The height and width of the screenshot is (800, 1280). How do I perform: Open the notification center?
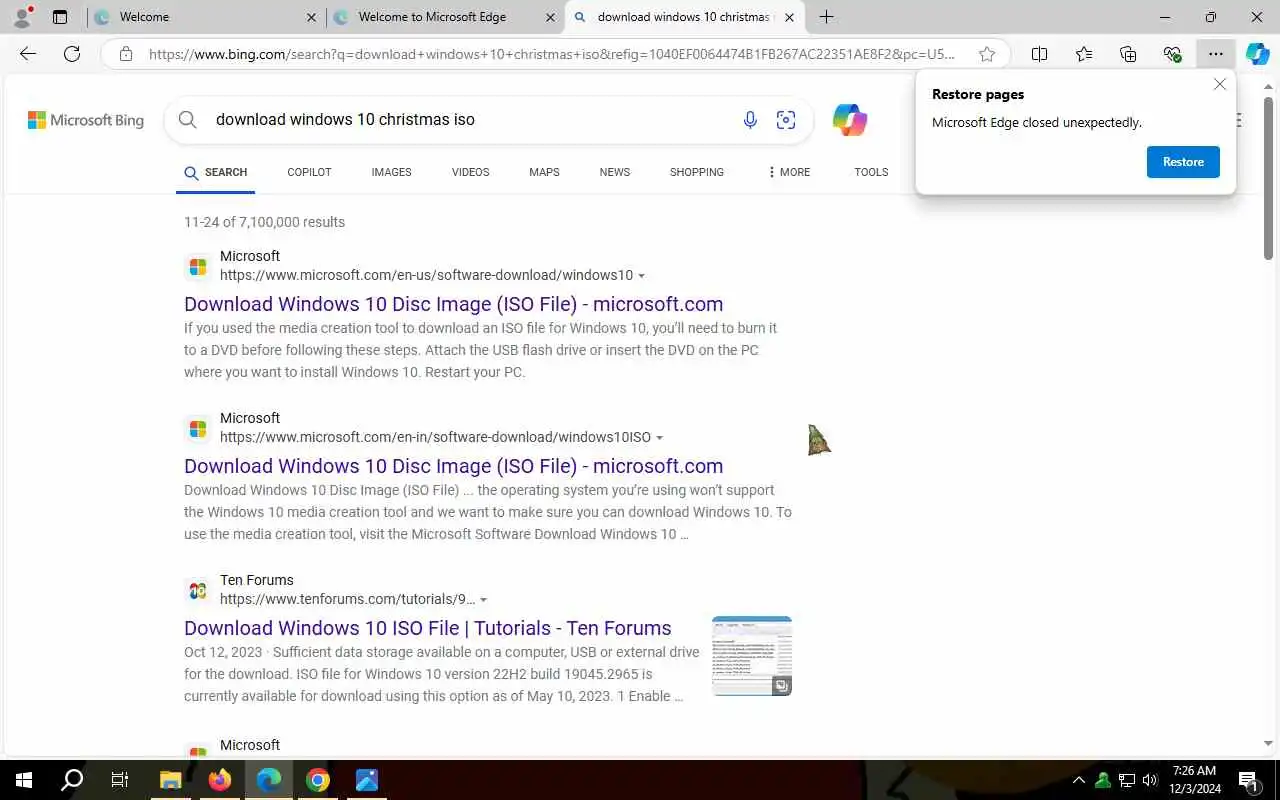click(1248, 780)
